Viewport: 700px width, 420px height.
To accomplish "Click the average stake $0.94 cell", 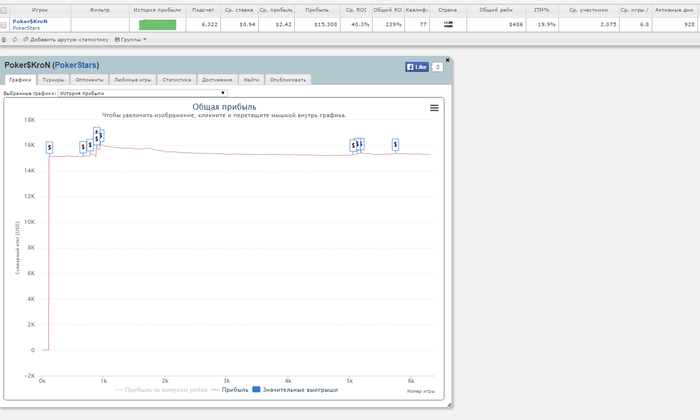I will pos(239,25).
